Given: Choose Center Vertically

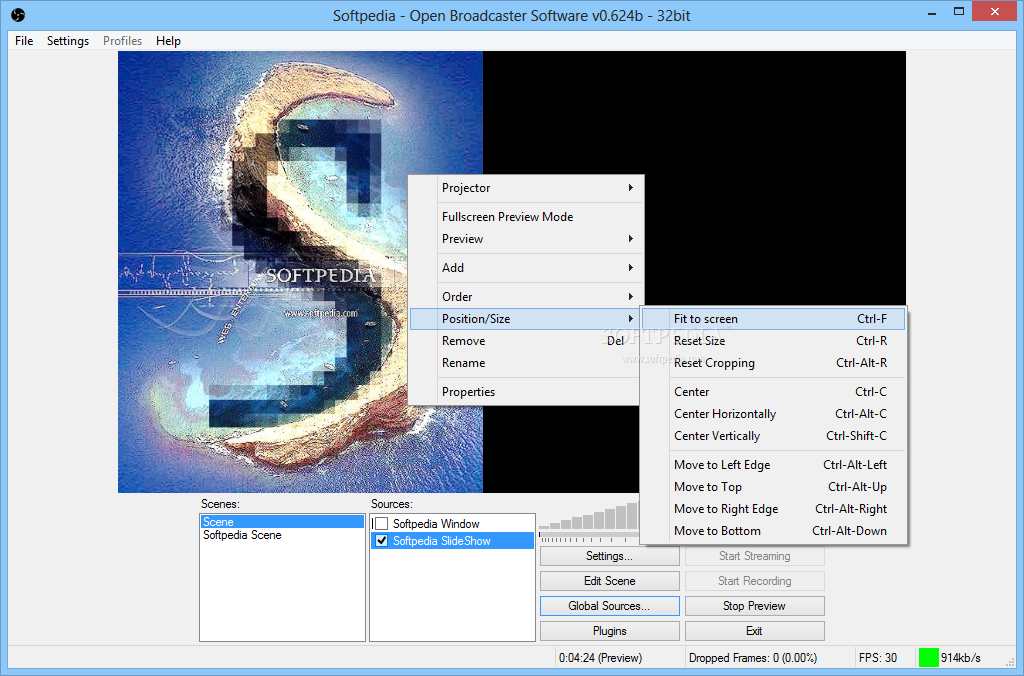Looking at the screenshot, I should coord(774,436).
